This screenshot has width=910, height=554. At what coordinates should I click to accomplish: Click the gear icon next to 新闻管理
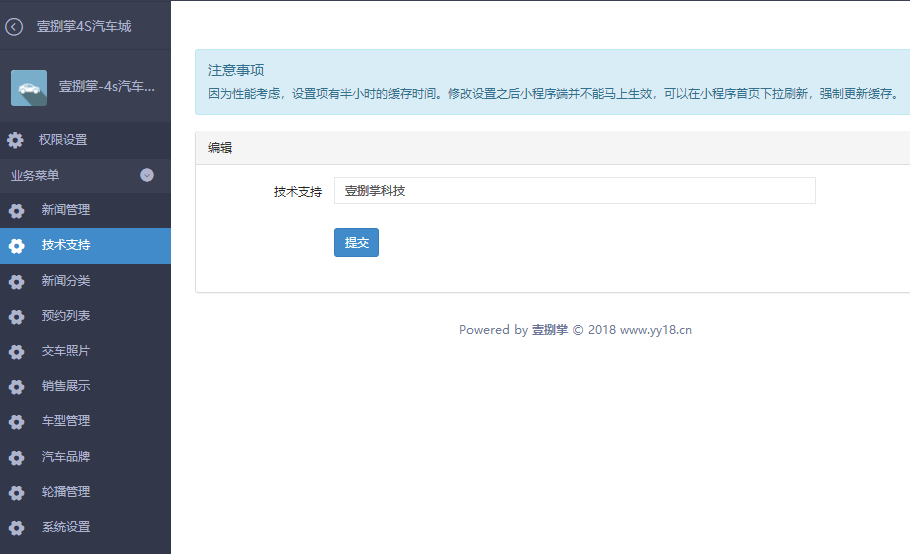tap(16, 211)
